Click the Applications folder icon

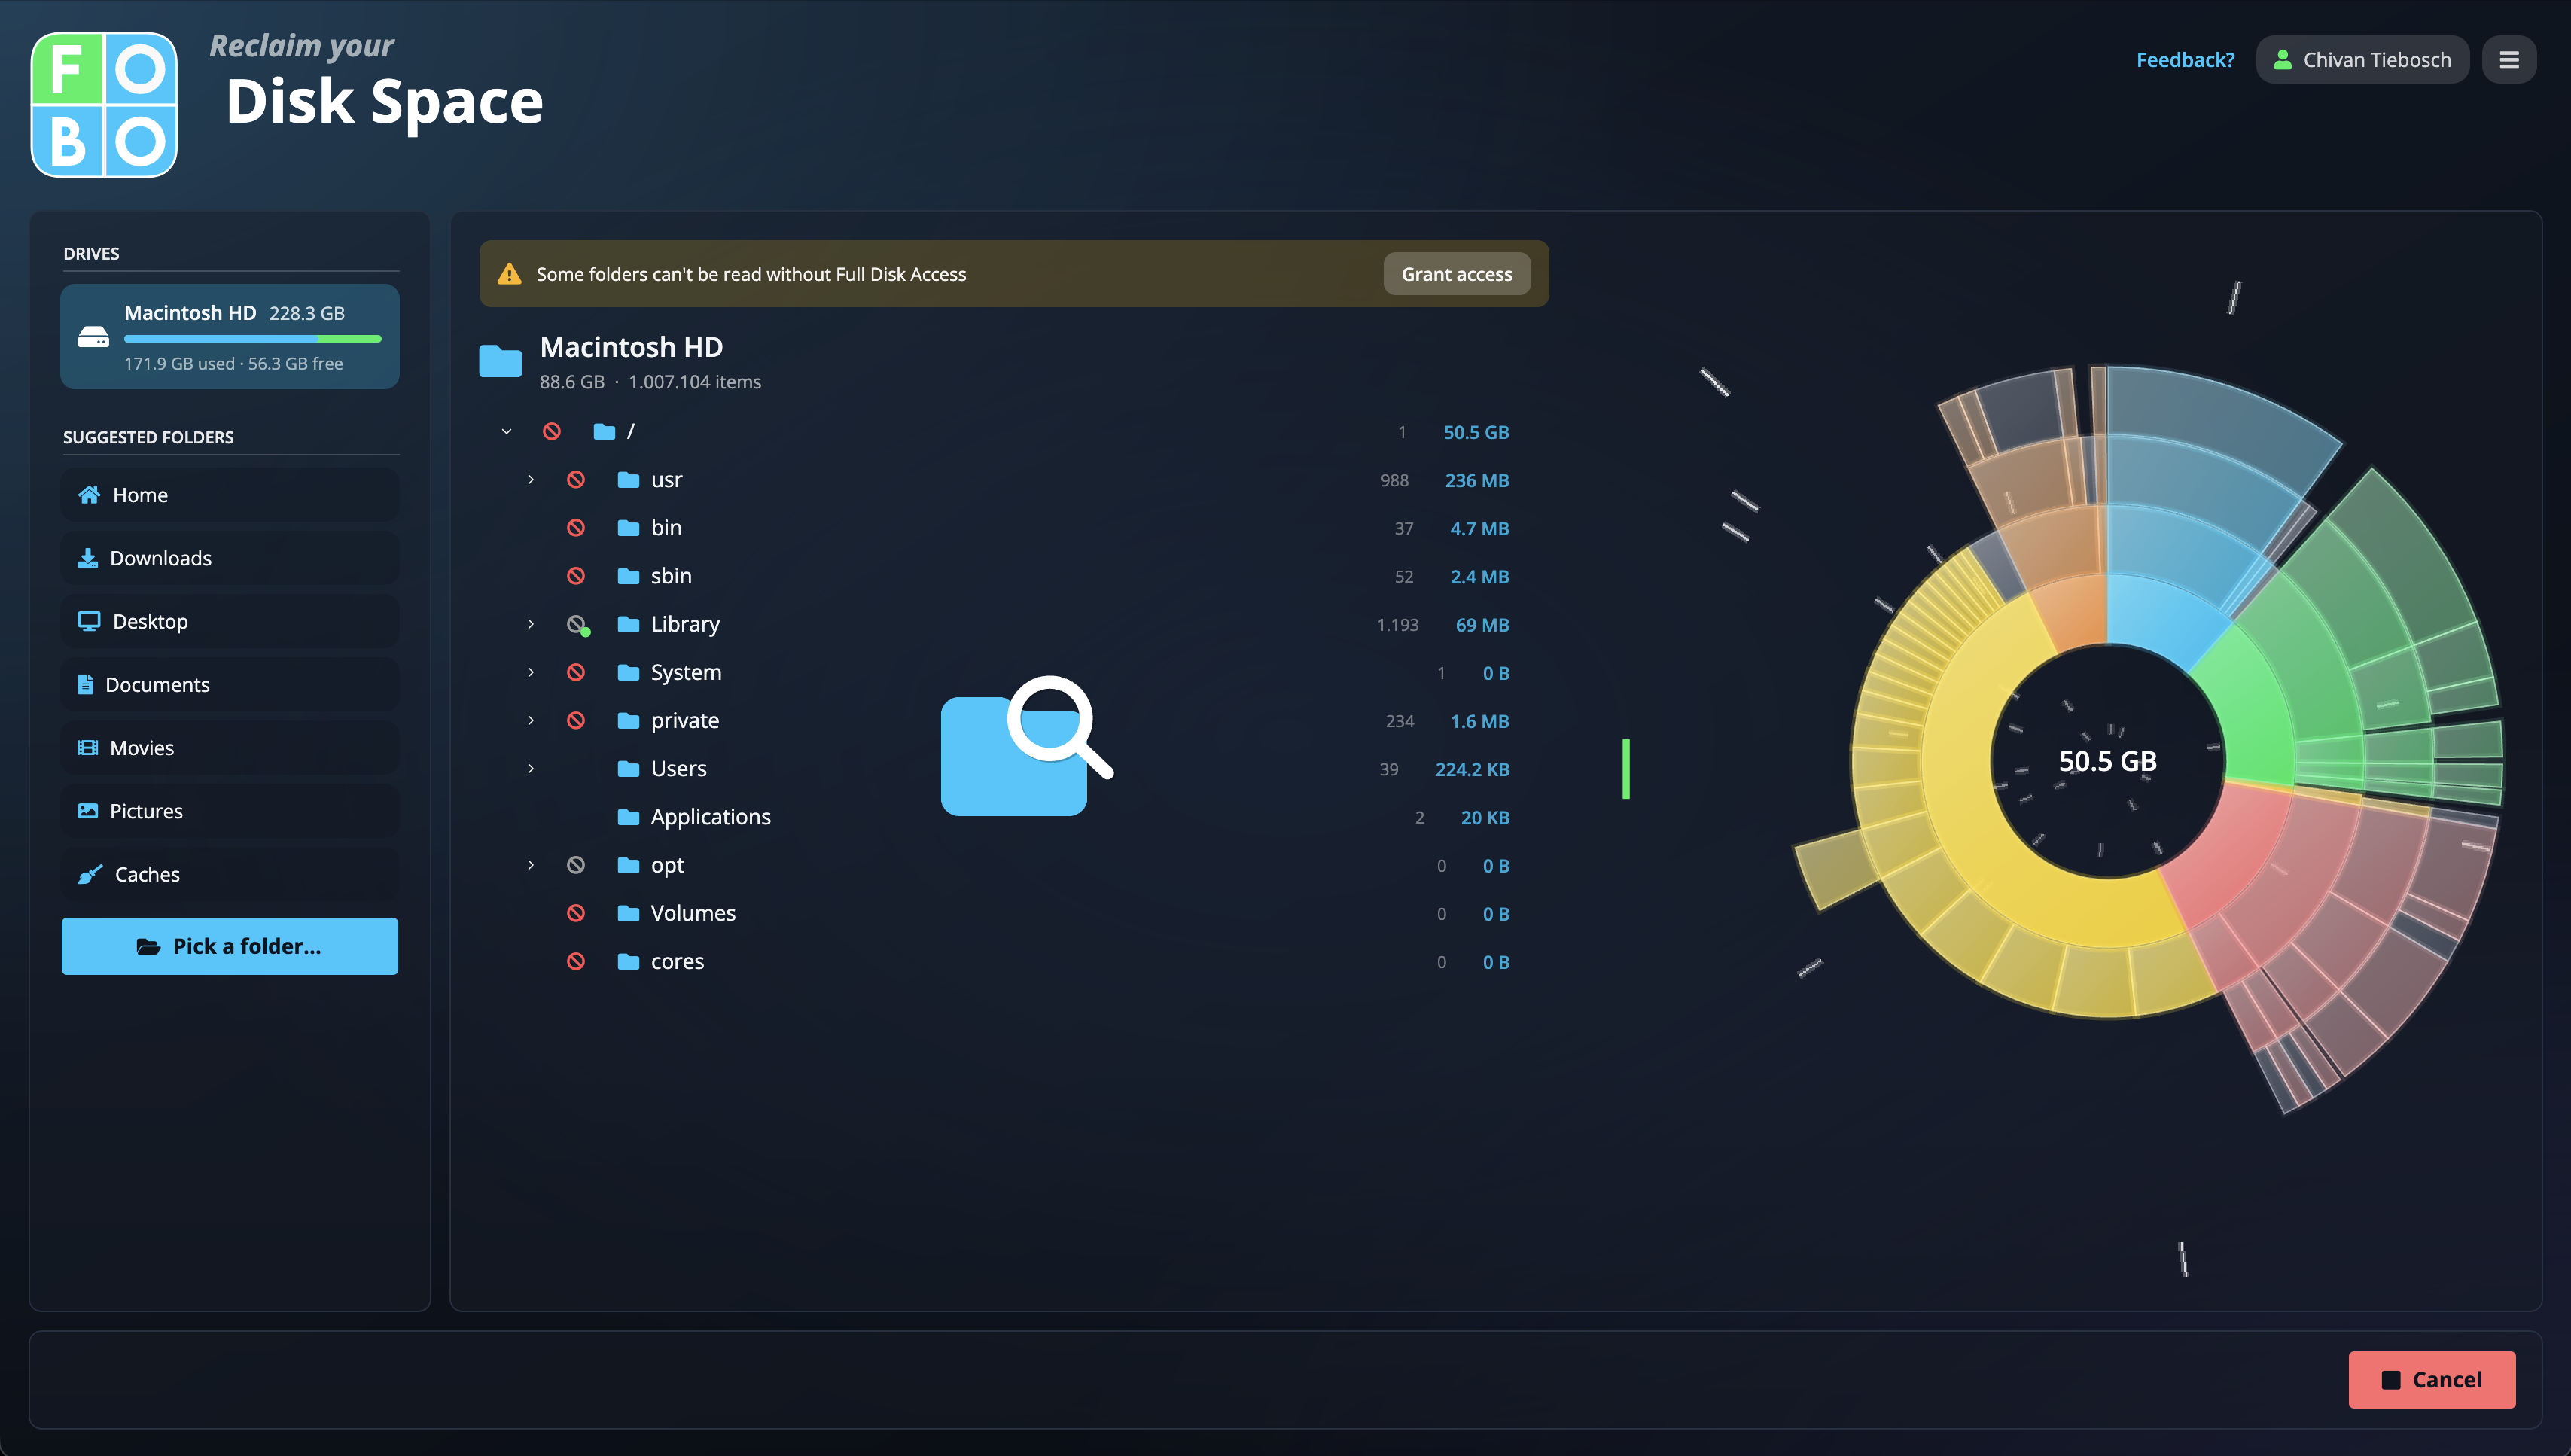coord(628,817)
